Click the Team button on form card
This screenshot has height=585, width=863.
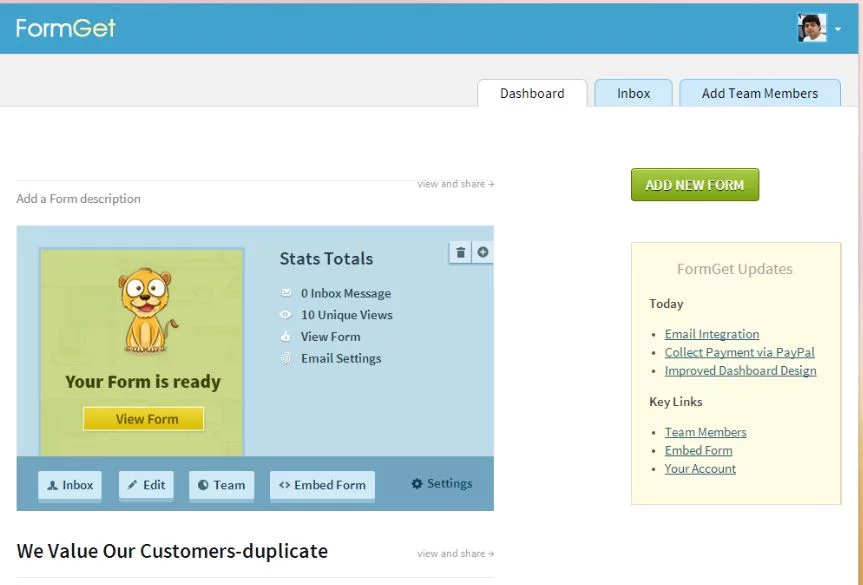click(x=221, y=485)
